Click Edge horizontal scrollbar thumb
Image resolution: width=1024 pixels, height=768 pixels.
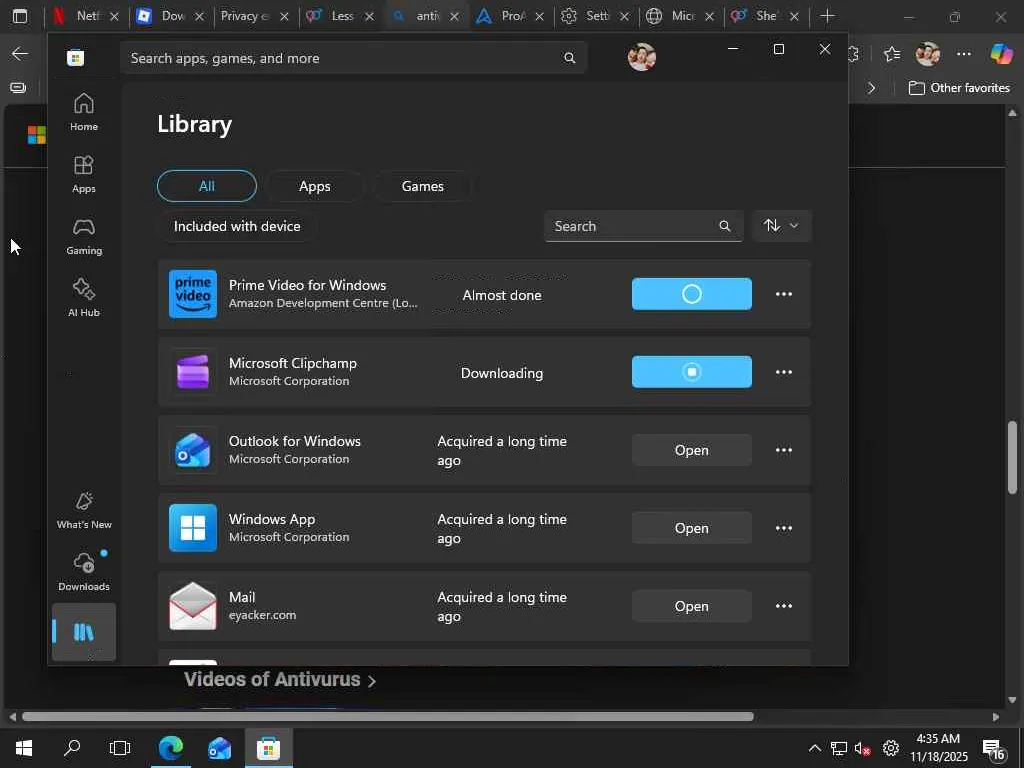click(388, 716)
